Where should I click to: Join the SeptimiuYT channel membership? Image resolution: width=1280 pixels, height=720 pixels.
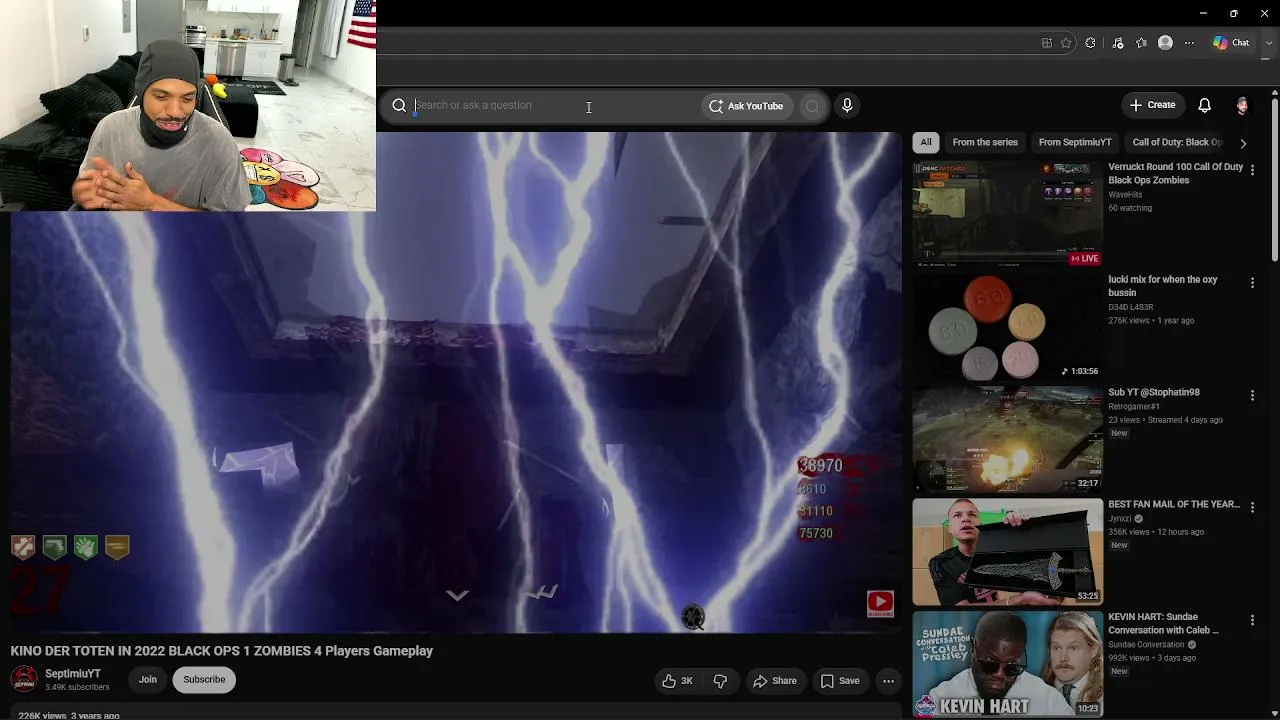coord(148,680)
